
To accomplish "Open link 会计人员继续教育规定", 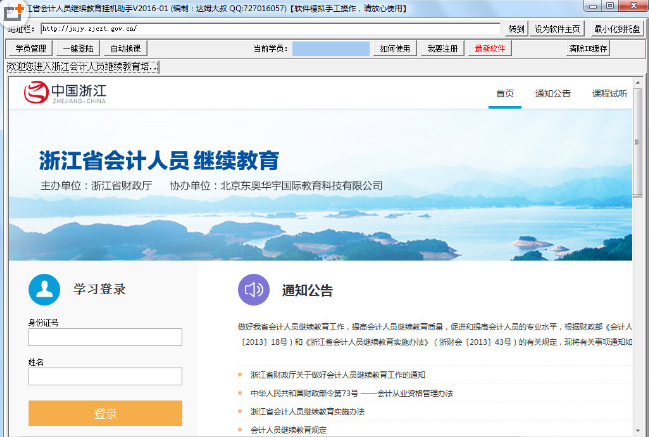I will [x=288, y=430].
